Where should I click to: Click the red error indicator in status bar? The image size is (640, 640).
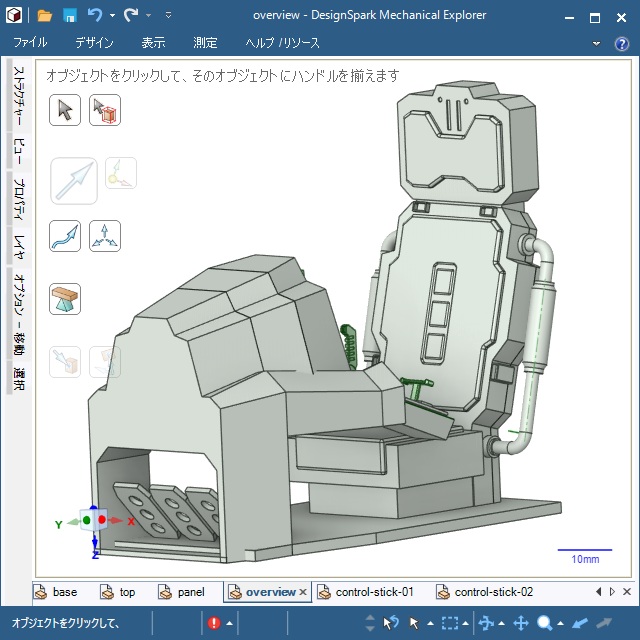click(214, 623)
